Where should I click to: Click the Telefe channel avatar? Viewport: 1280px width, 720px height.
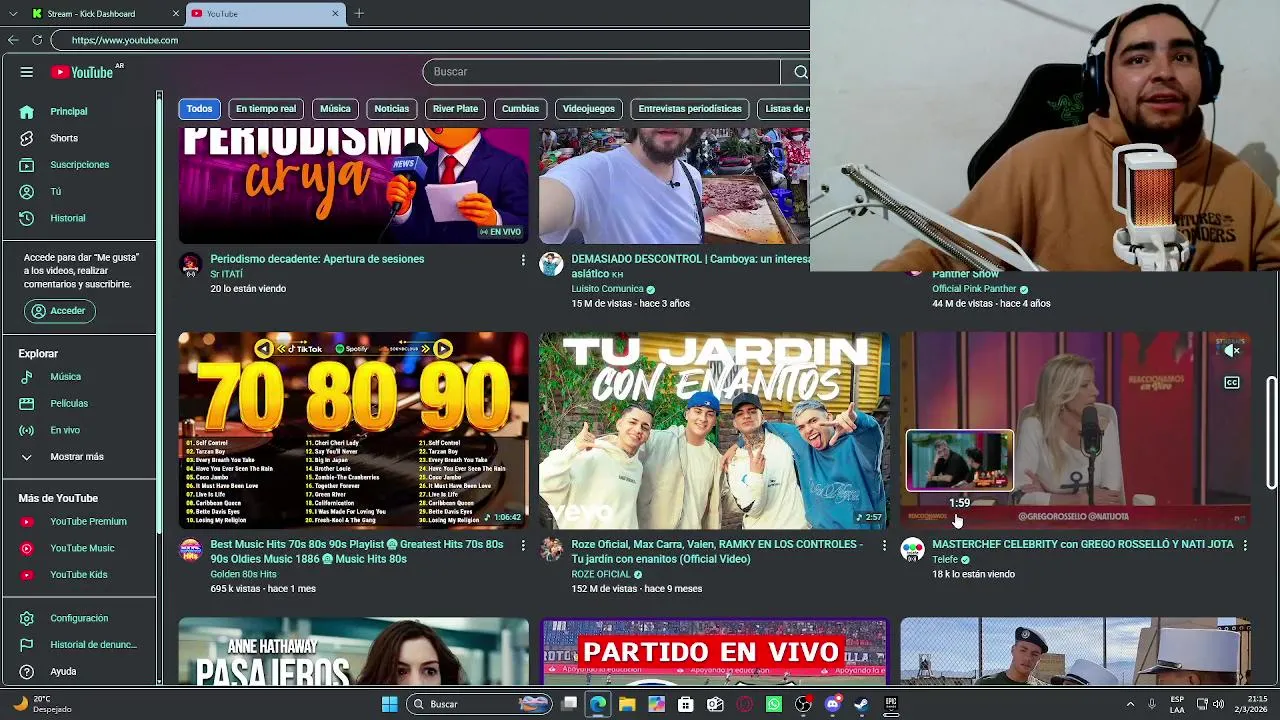[x=912, y=550]
